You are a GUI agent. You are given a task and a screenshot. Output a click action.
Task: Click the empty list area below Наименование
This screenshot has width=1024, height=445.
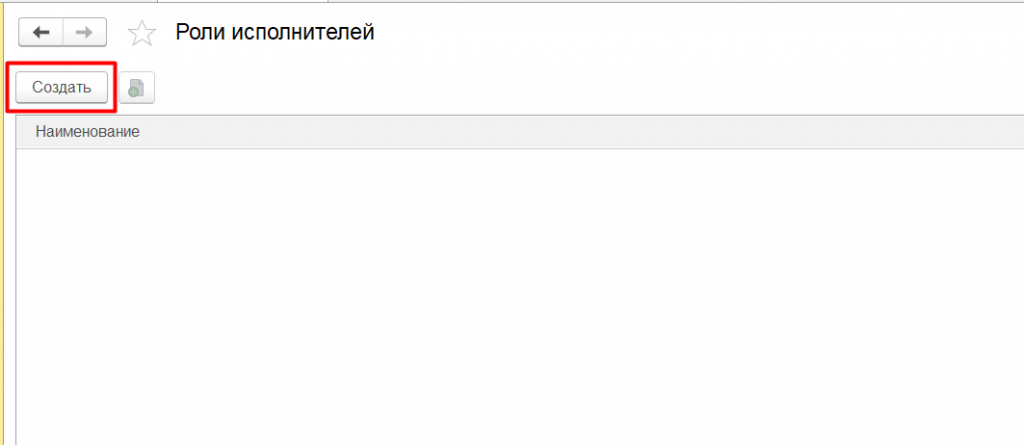click(x=520, y=297)
